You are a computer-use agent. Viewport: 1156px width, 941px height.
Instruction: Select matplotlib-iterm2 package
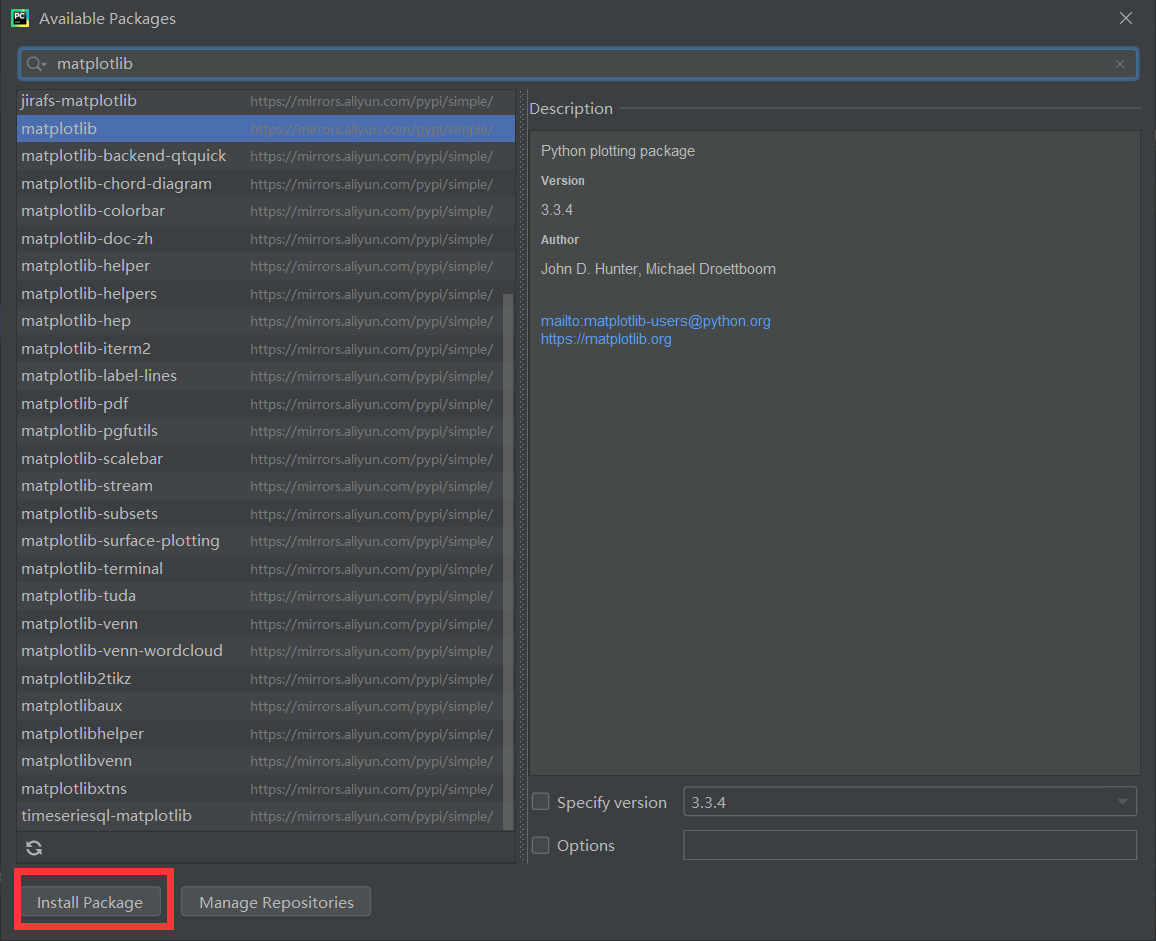[x=260, y=349]
